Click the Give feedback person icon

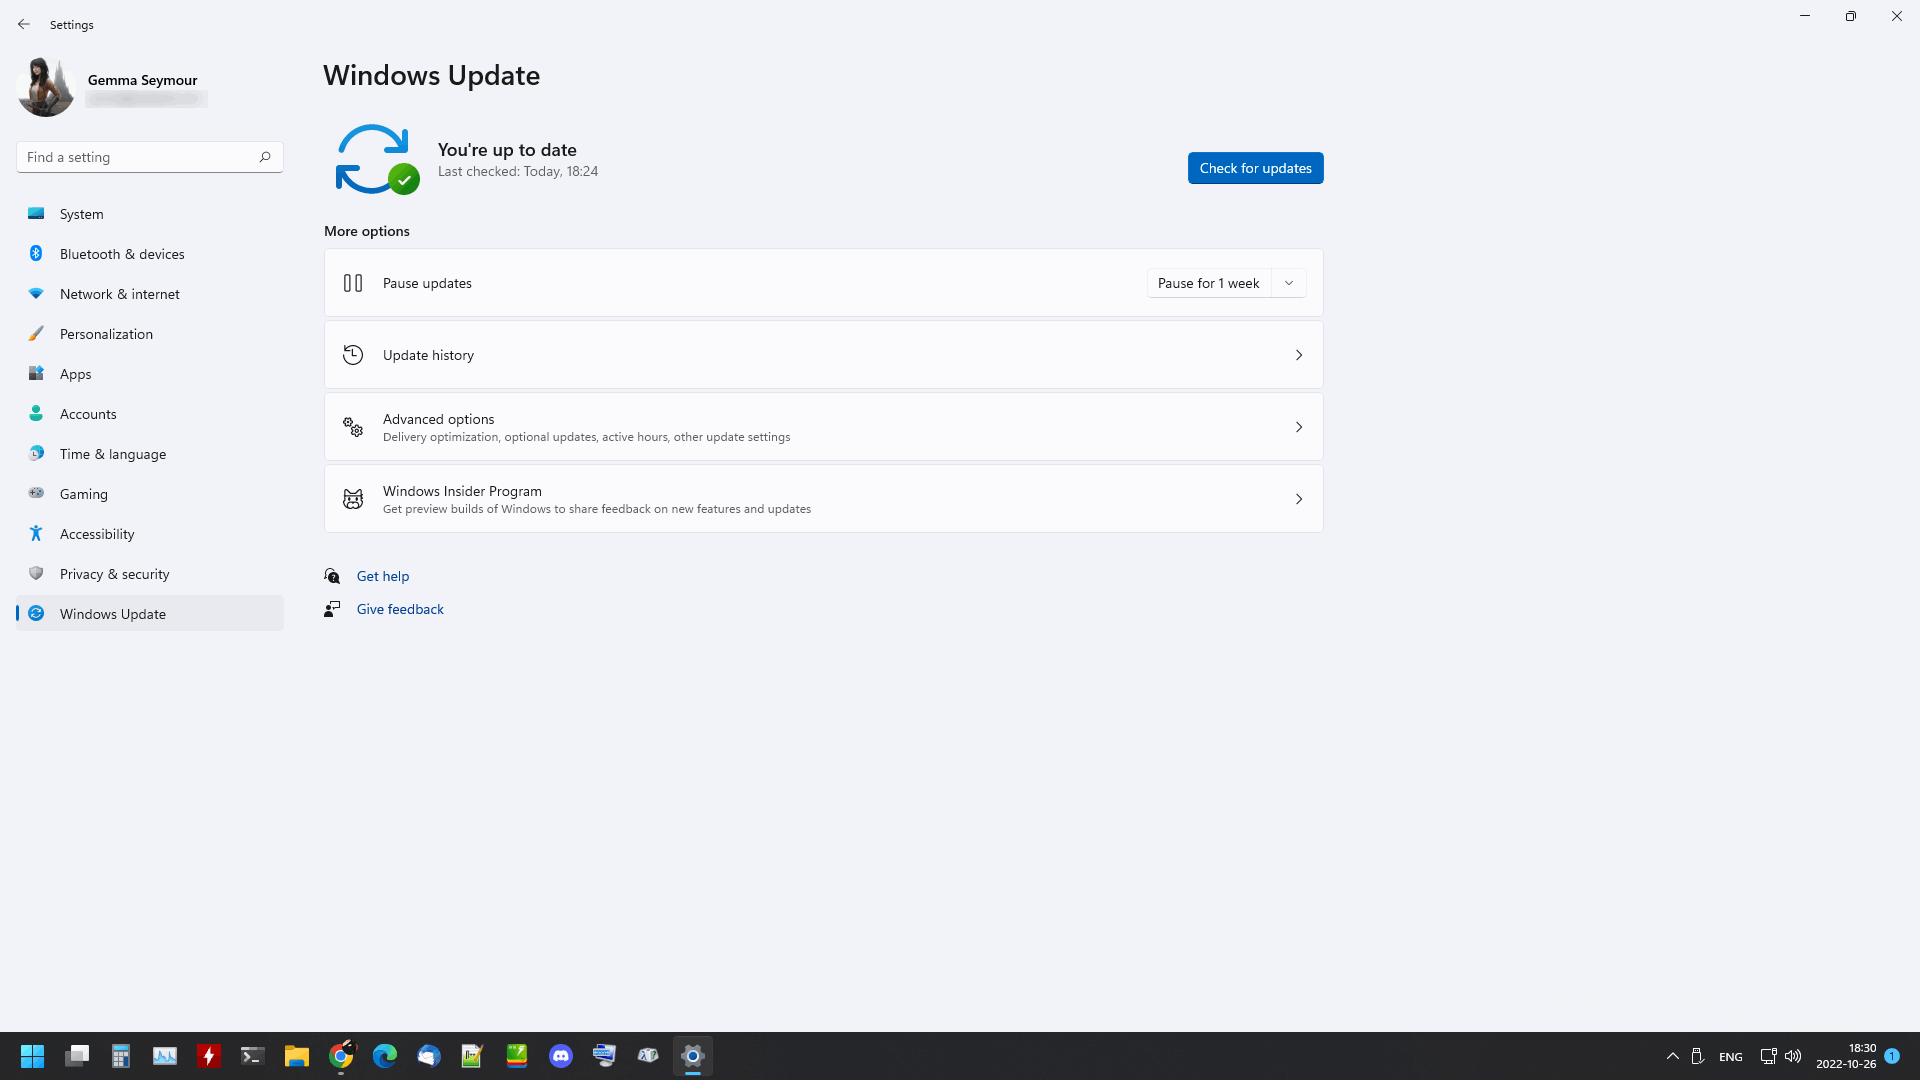click(x=332, y=609)
